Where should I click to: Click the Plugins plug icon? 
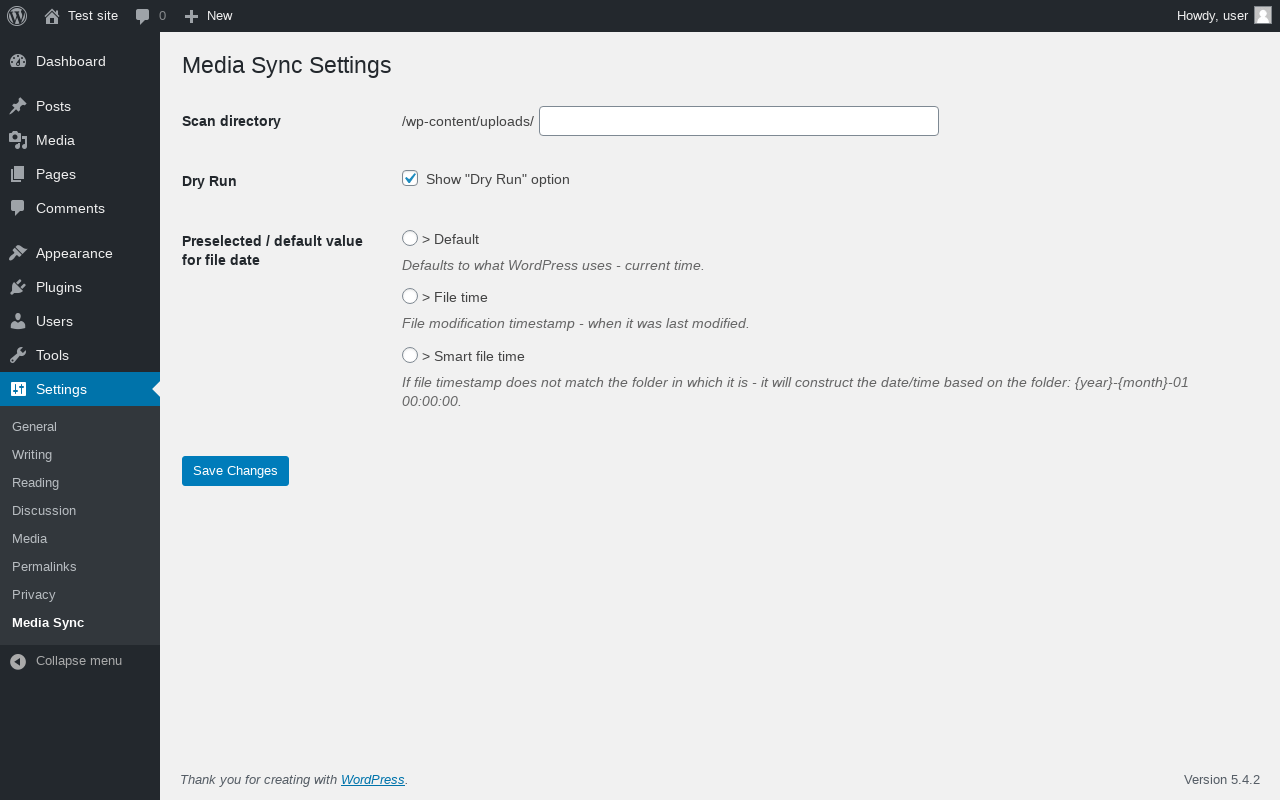pyautogui.click(x=18, y=287)
